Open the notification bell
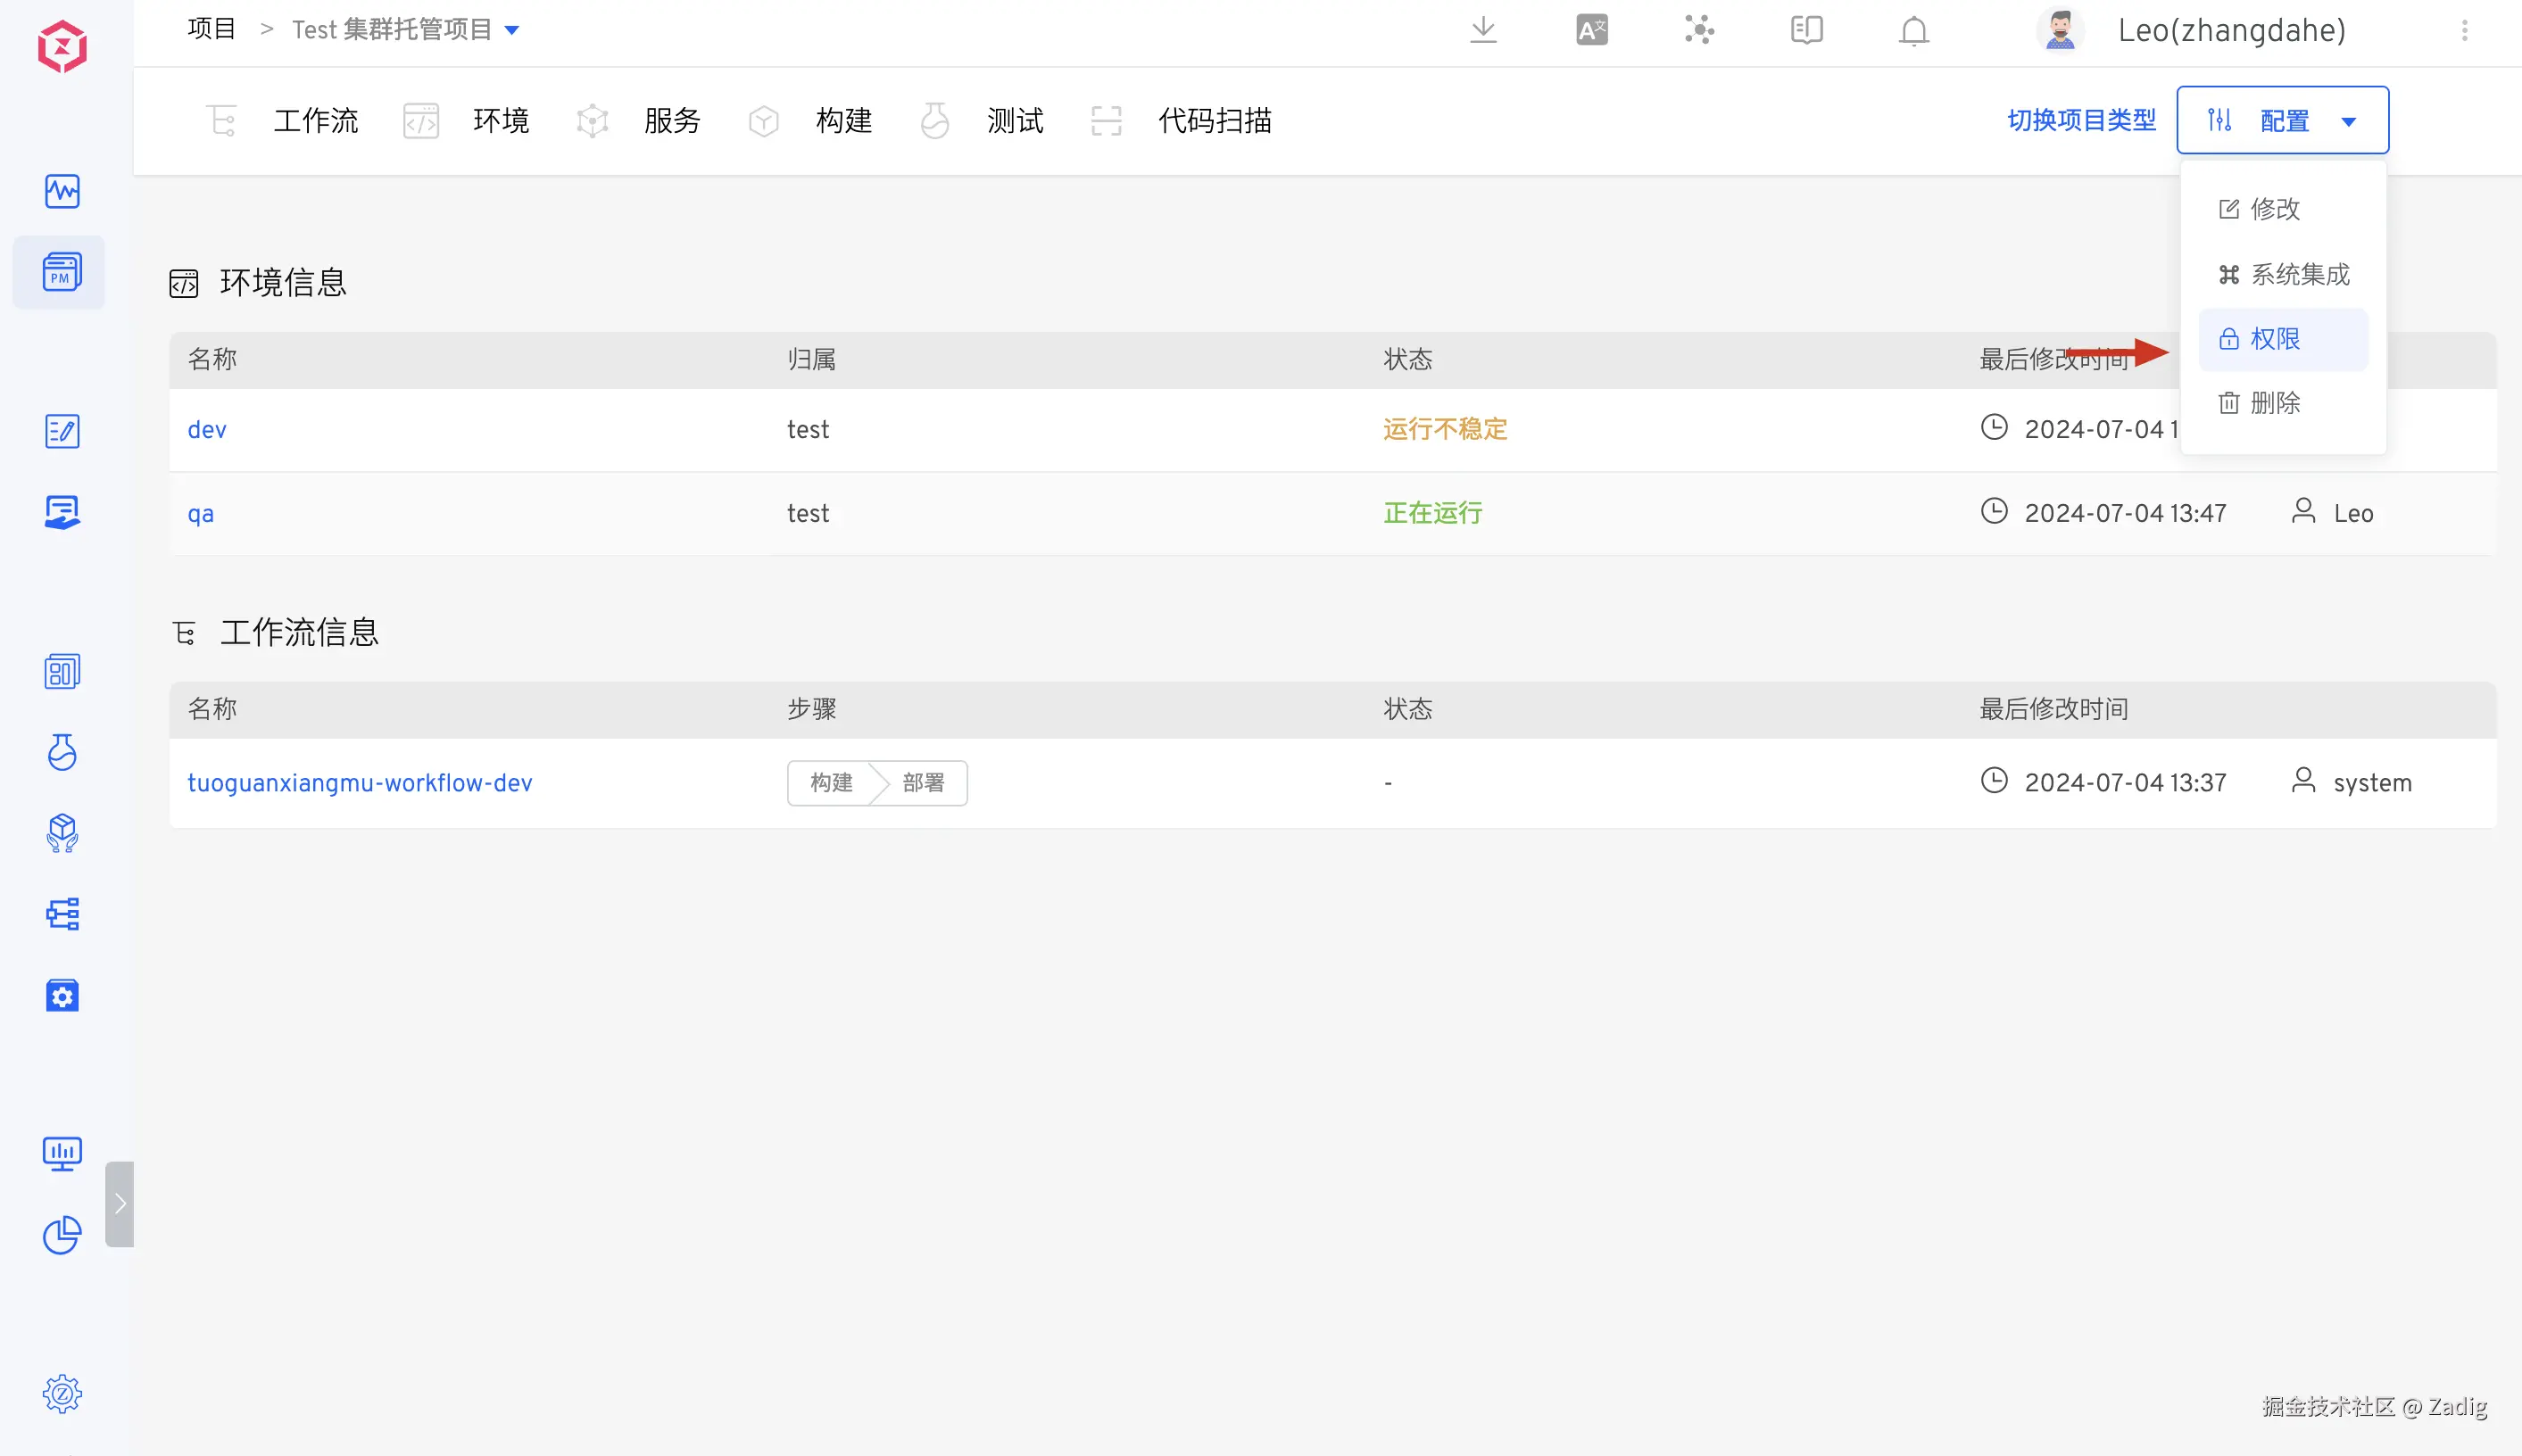This screenshot has width=2522, height=1456. [1913, 31]
